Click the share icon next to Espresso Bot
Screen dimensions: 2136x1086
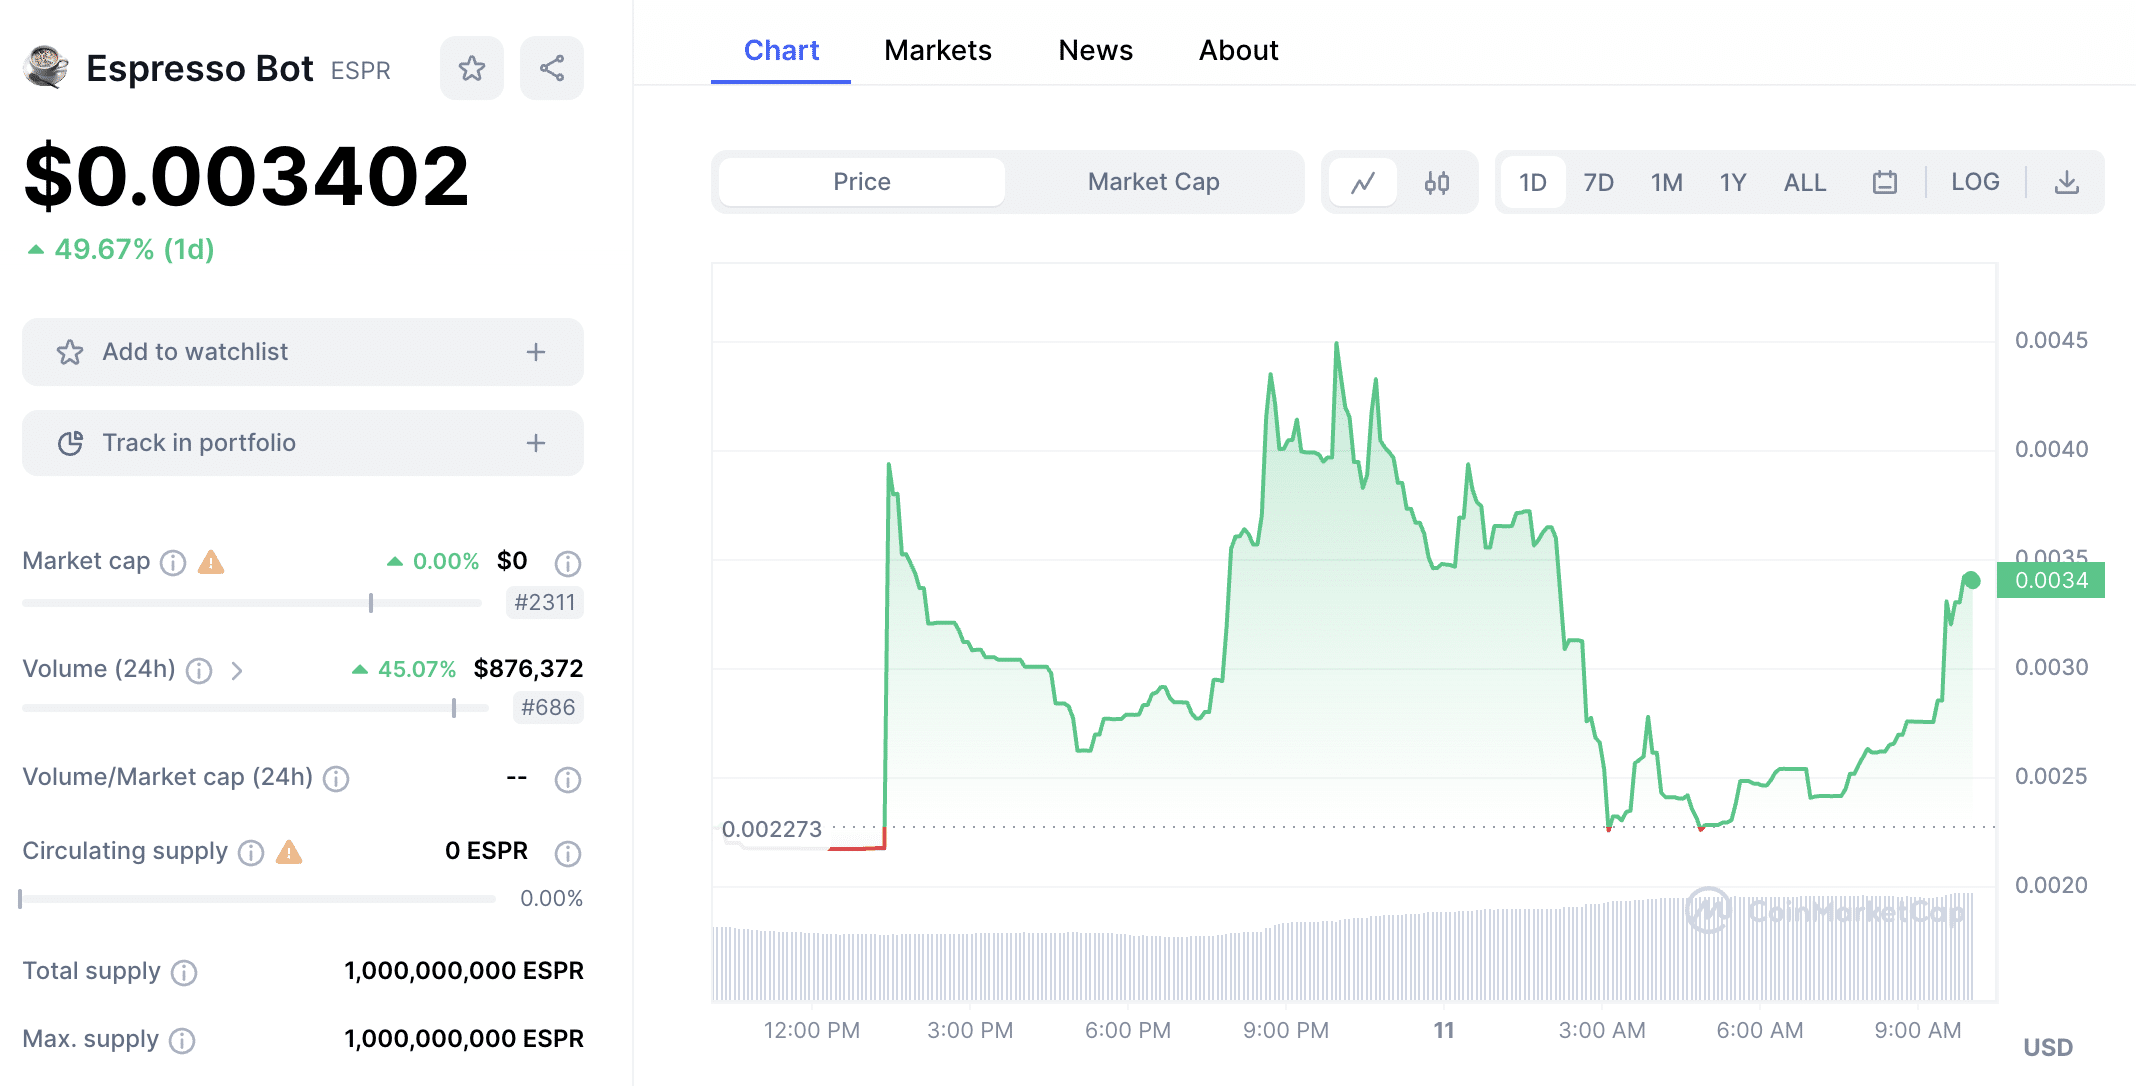tap(552, 68)
